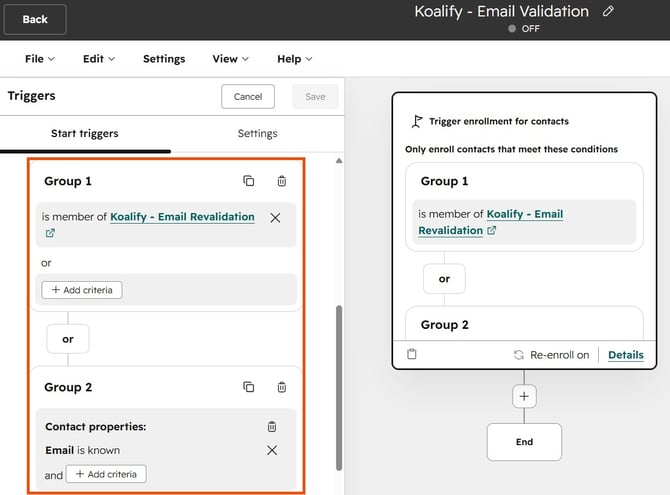
Task: Click the Re-enroll refresh icon
Action: pyautogui.click(x=518, y=355)
